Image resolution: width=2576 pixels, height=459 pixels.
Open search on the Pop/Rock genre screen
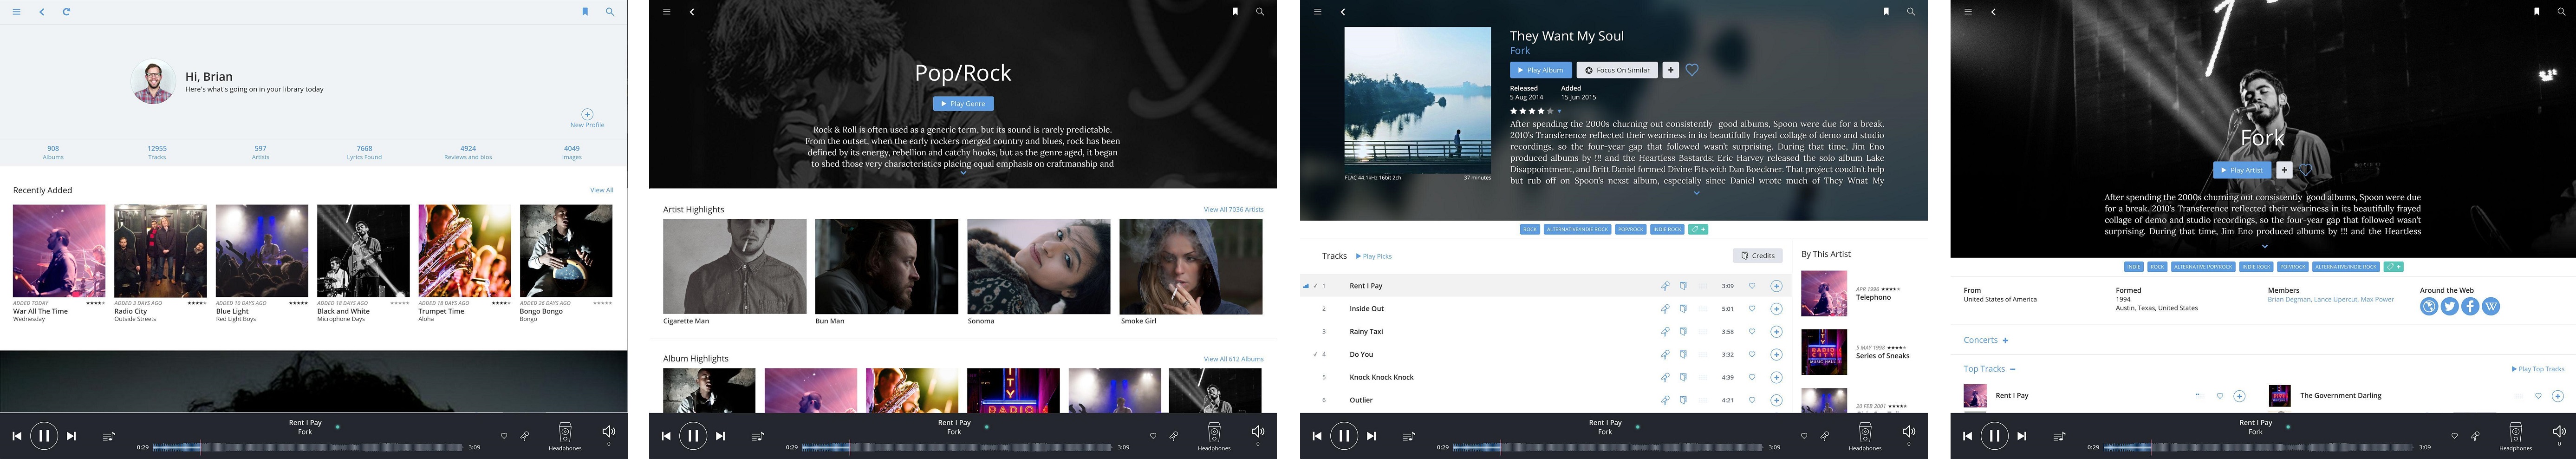click(1260, 12)
